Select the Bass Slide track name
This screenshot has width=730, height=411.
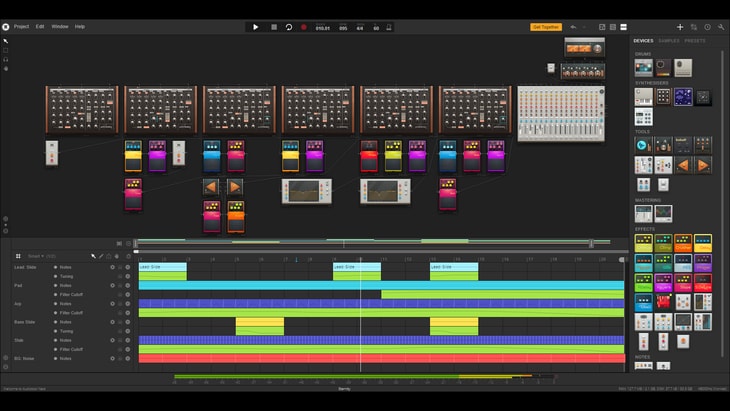tap(25, 322)
